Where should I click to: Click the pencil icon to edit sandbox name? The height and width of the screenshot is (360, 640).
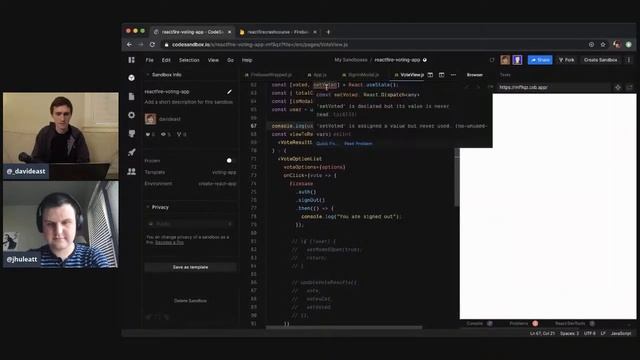[x=229, y=92]
